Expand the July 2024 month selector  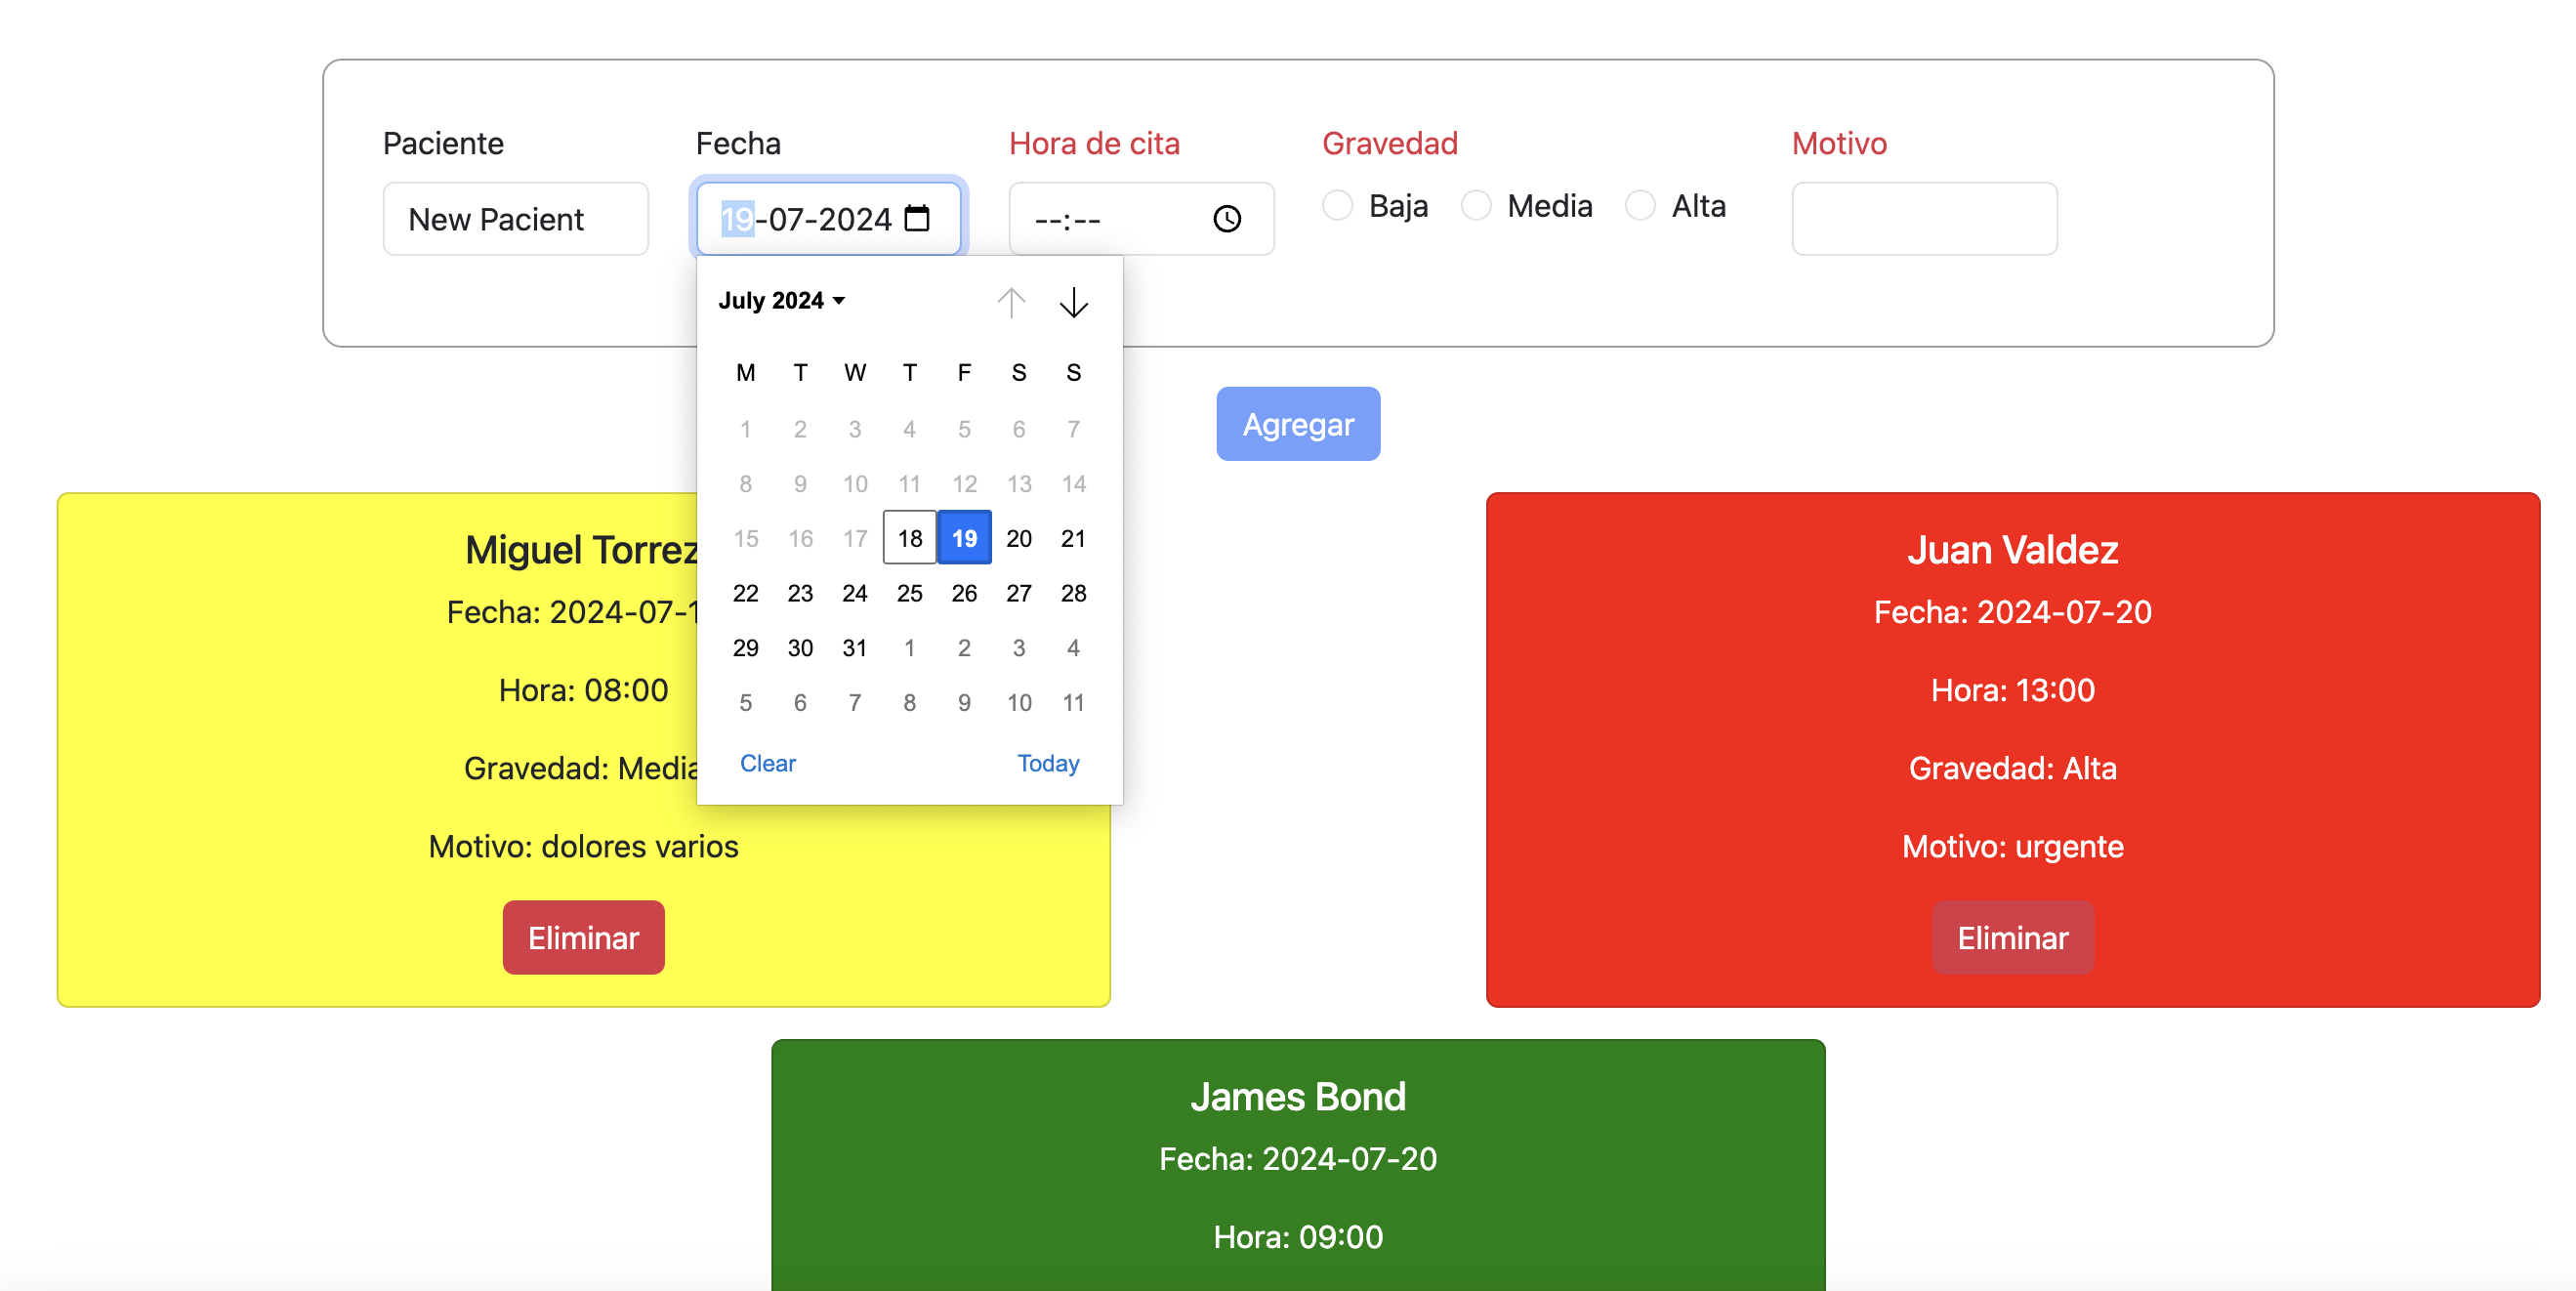pos(782,301)
